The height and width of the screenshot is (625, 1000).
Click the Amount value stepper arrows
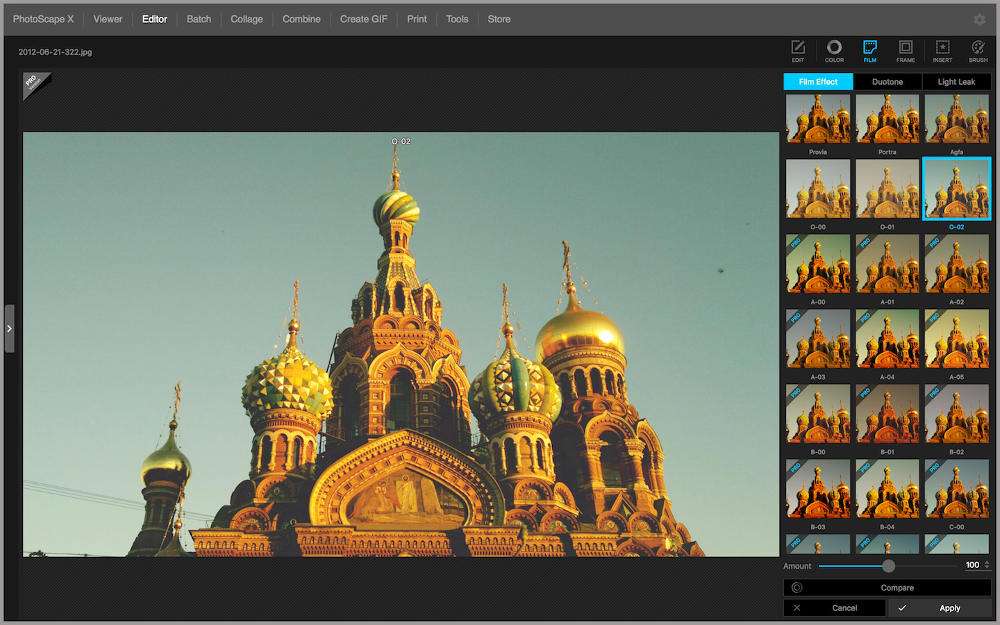tap(987, 566)
